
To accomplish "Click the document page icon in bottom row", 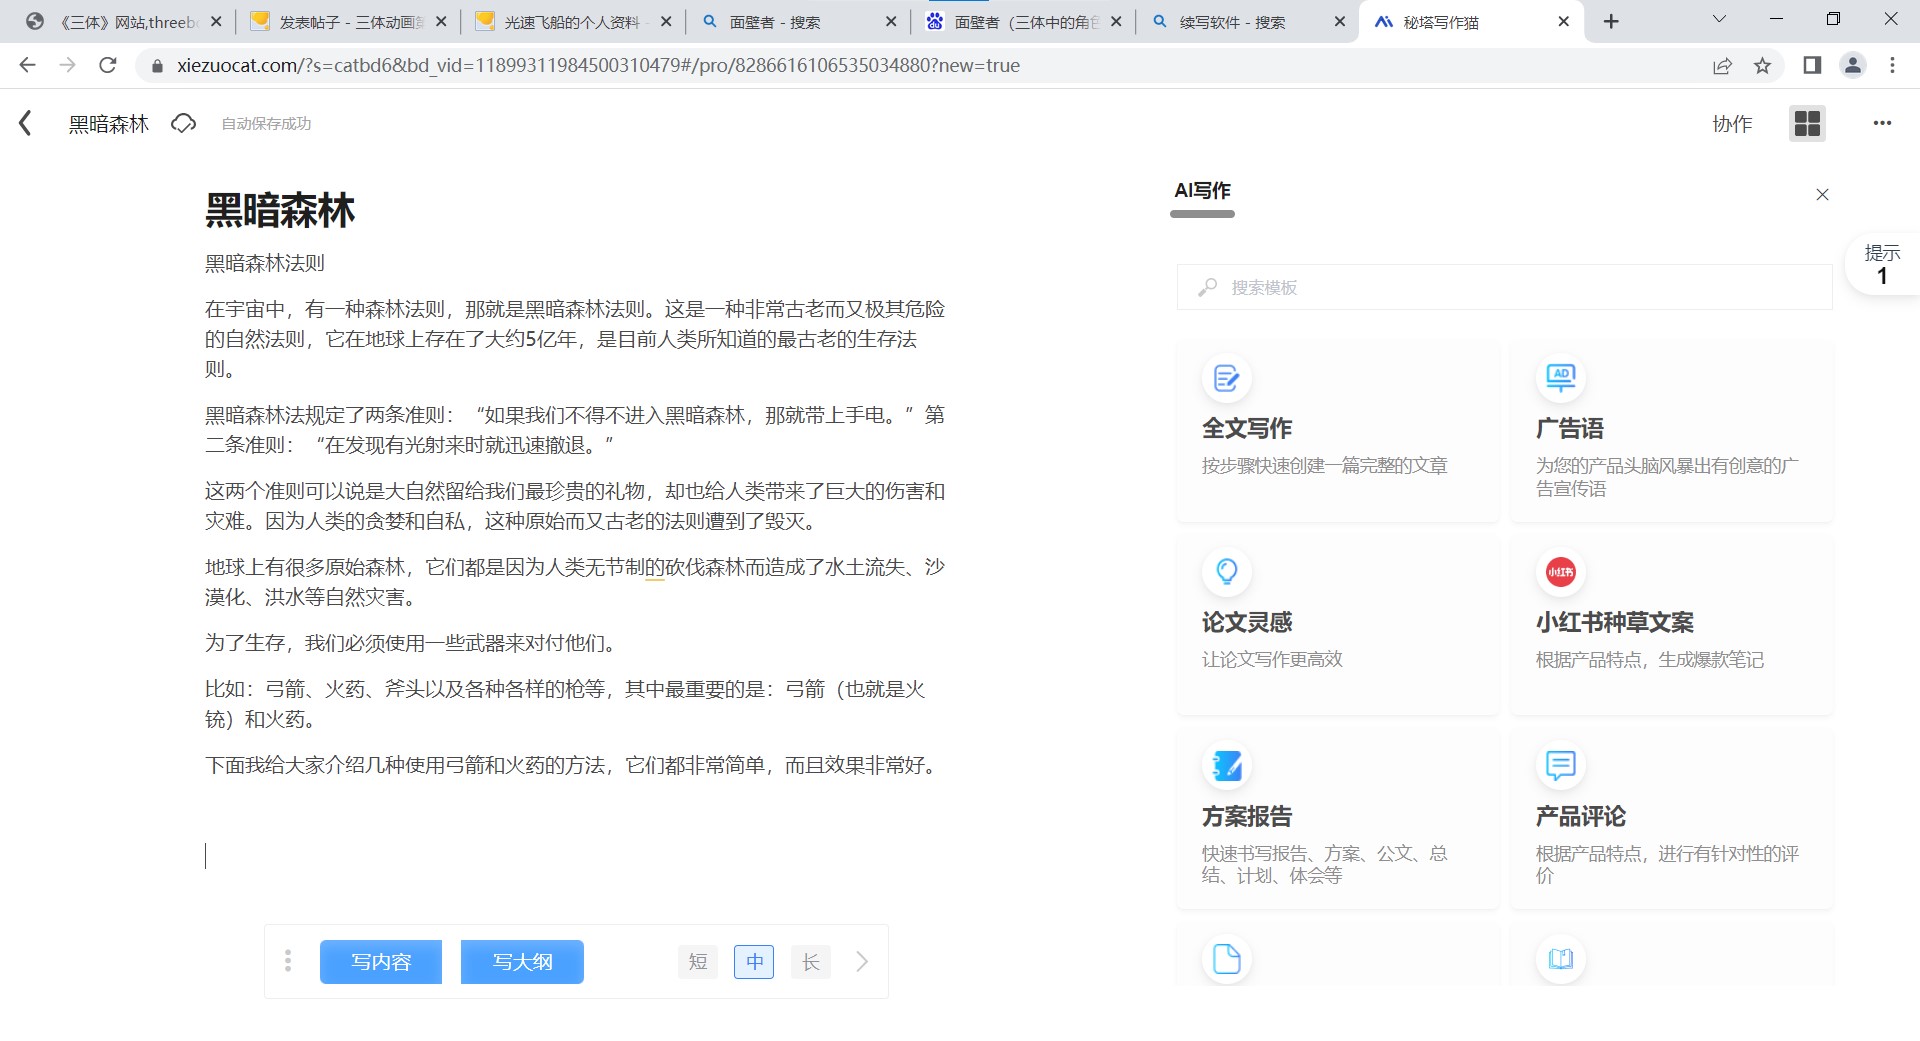I will click(1226, 959).
